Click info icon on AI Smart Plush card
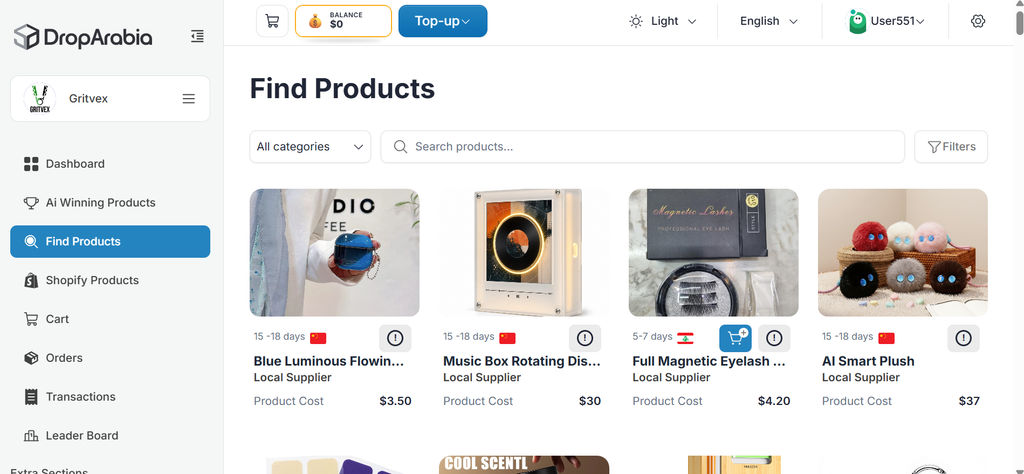This screenshot has height=474, width=1024. pos(963,338)
